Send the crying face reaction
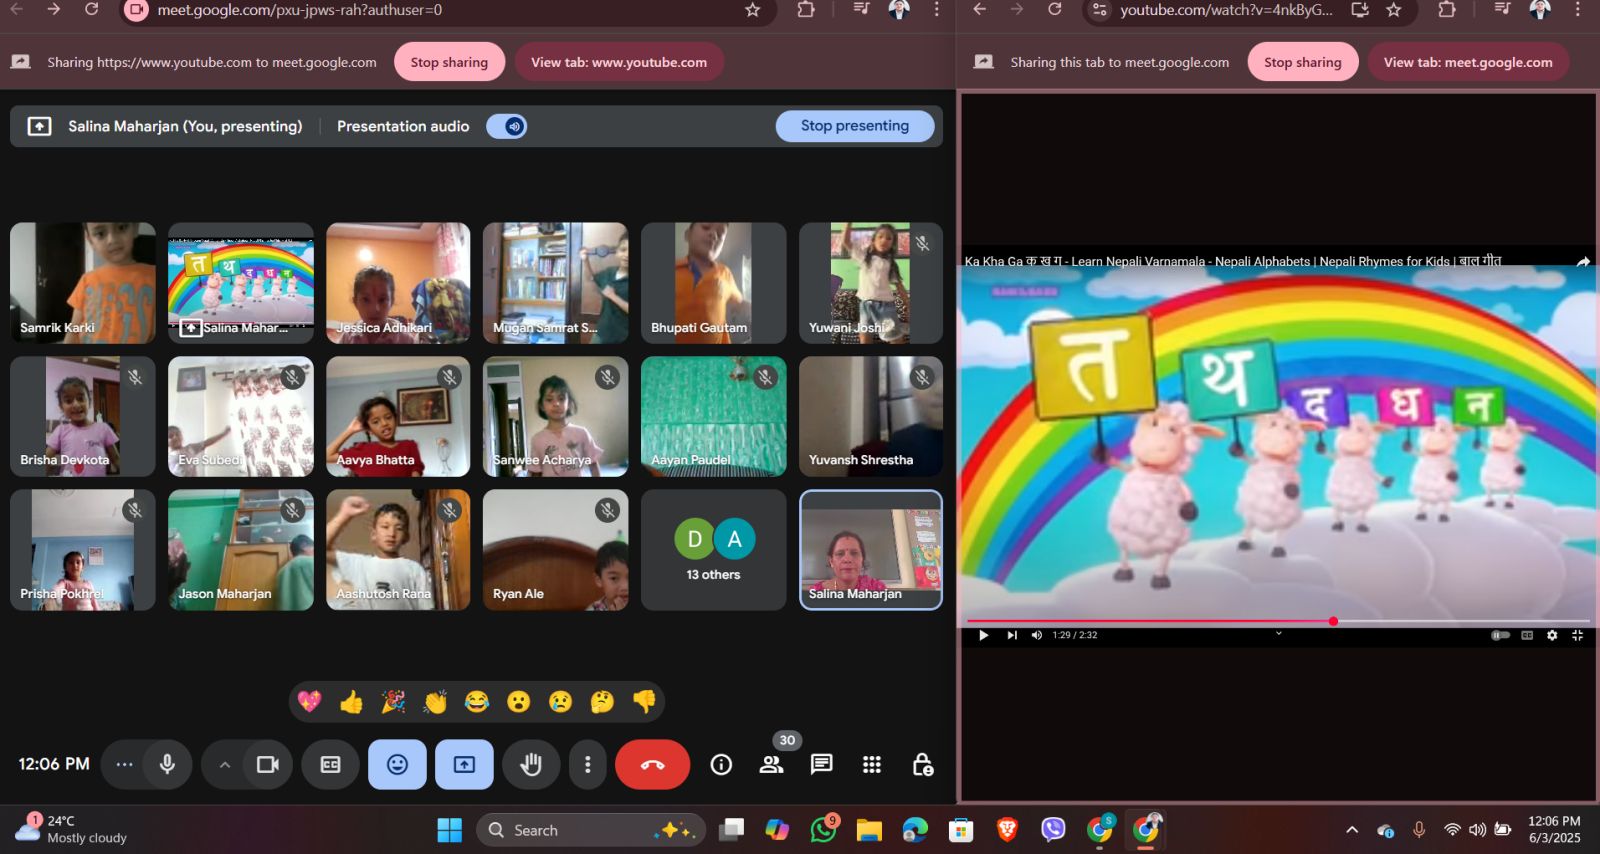Image resolution: width=1600 pixels, height=854 pixels. 560,702
